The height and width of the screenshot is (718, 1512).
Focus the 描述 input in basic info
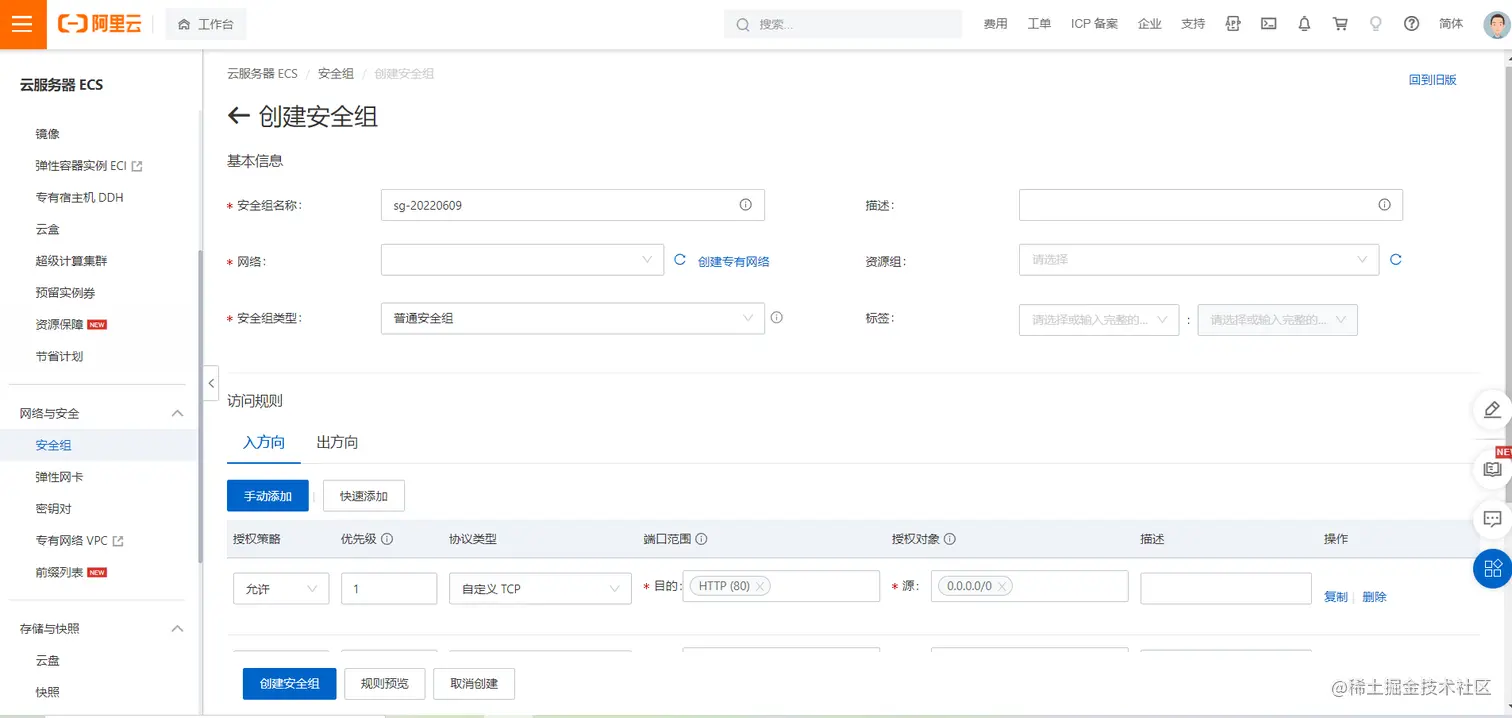tap(1211, 205)
